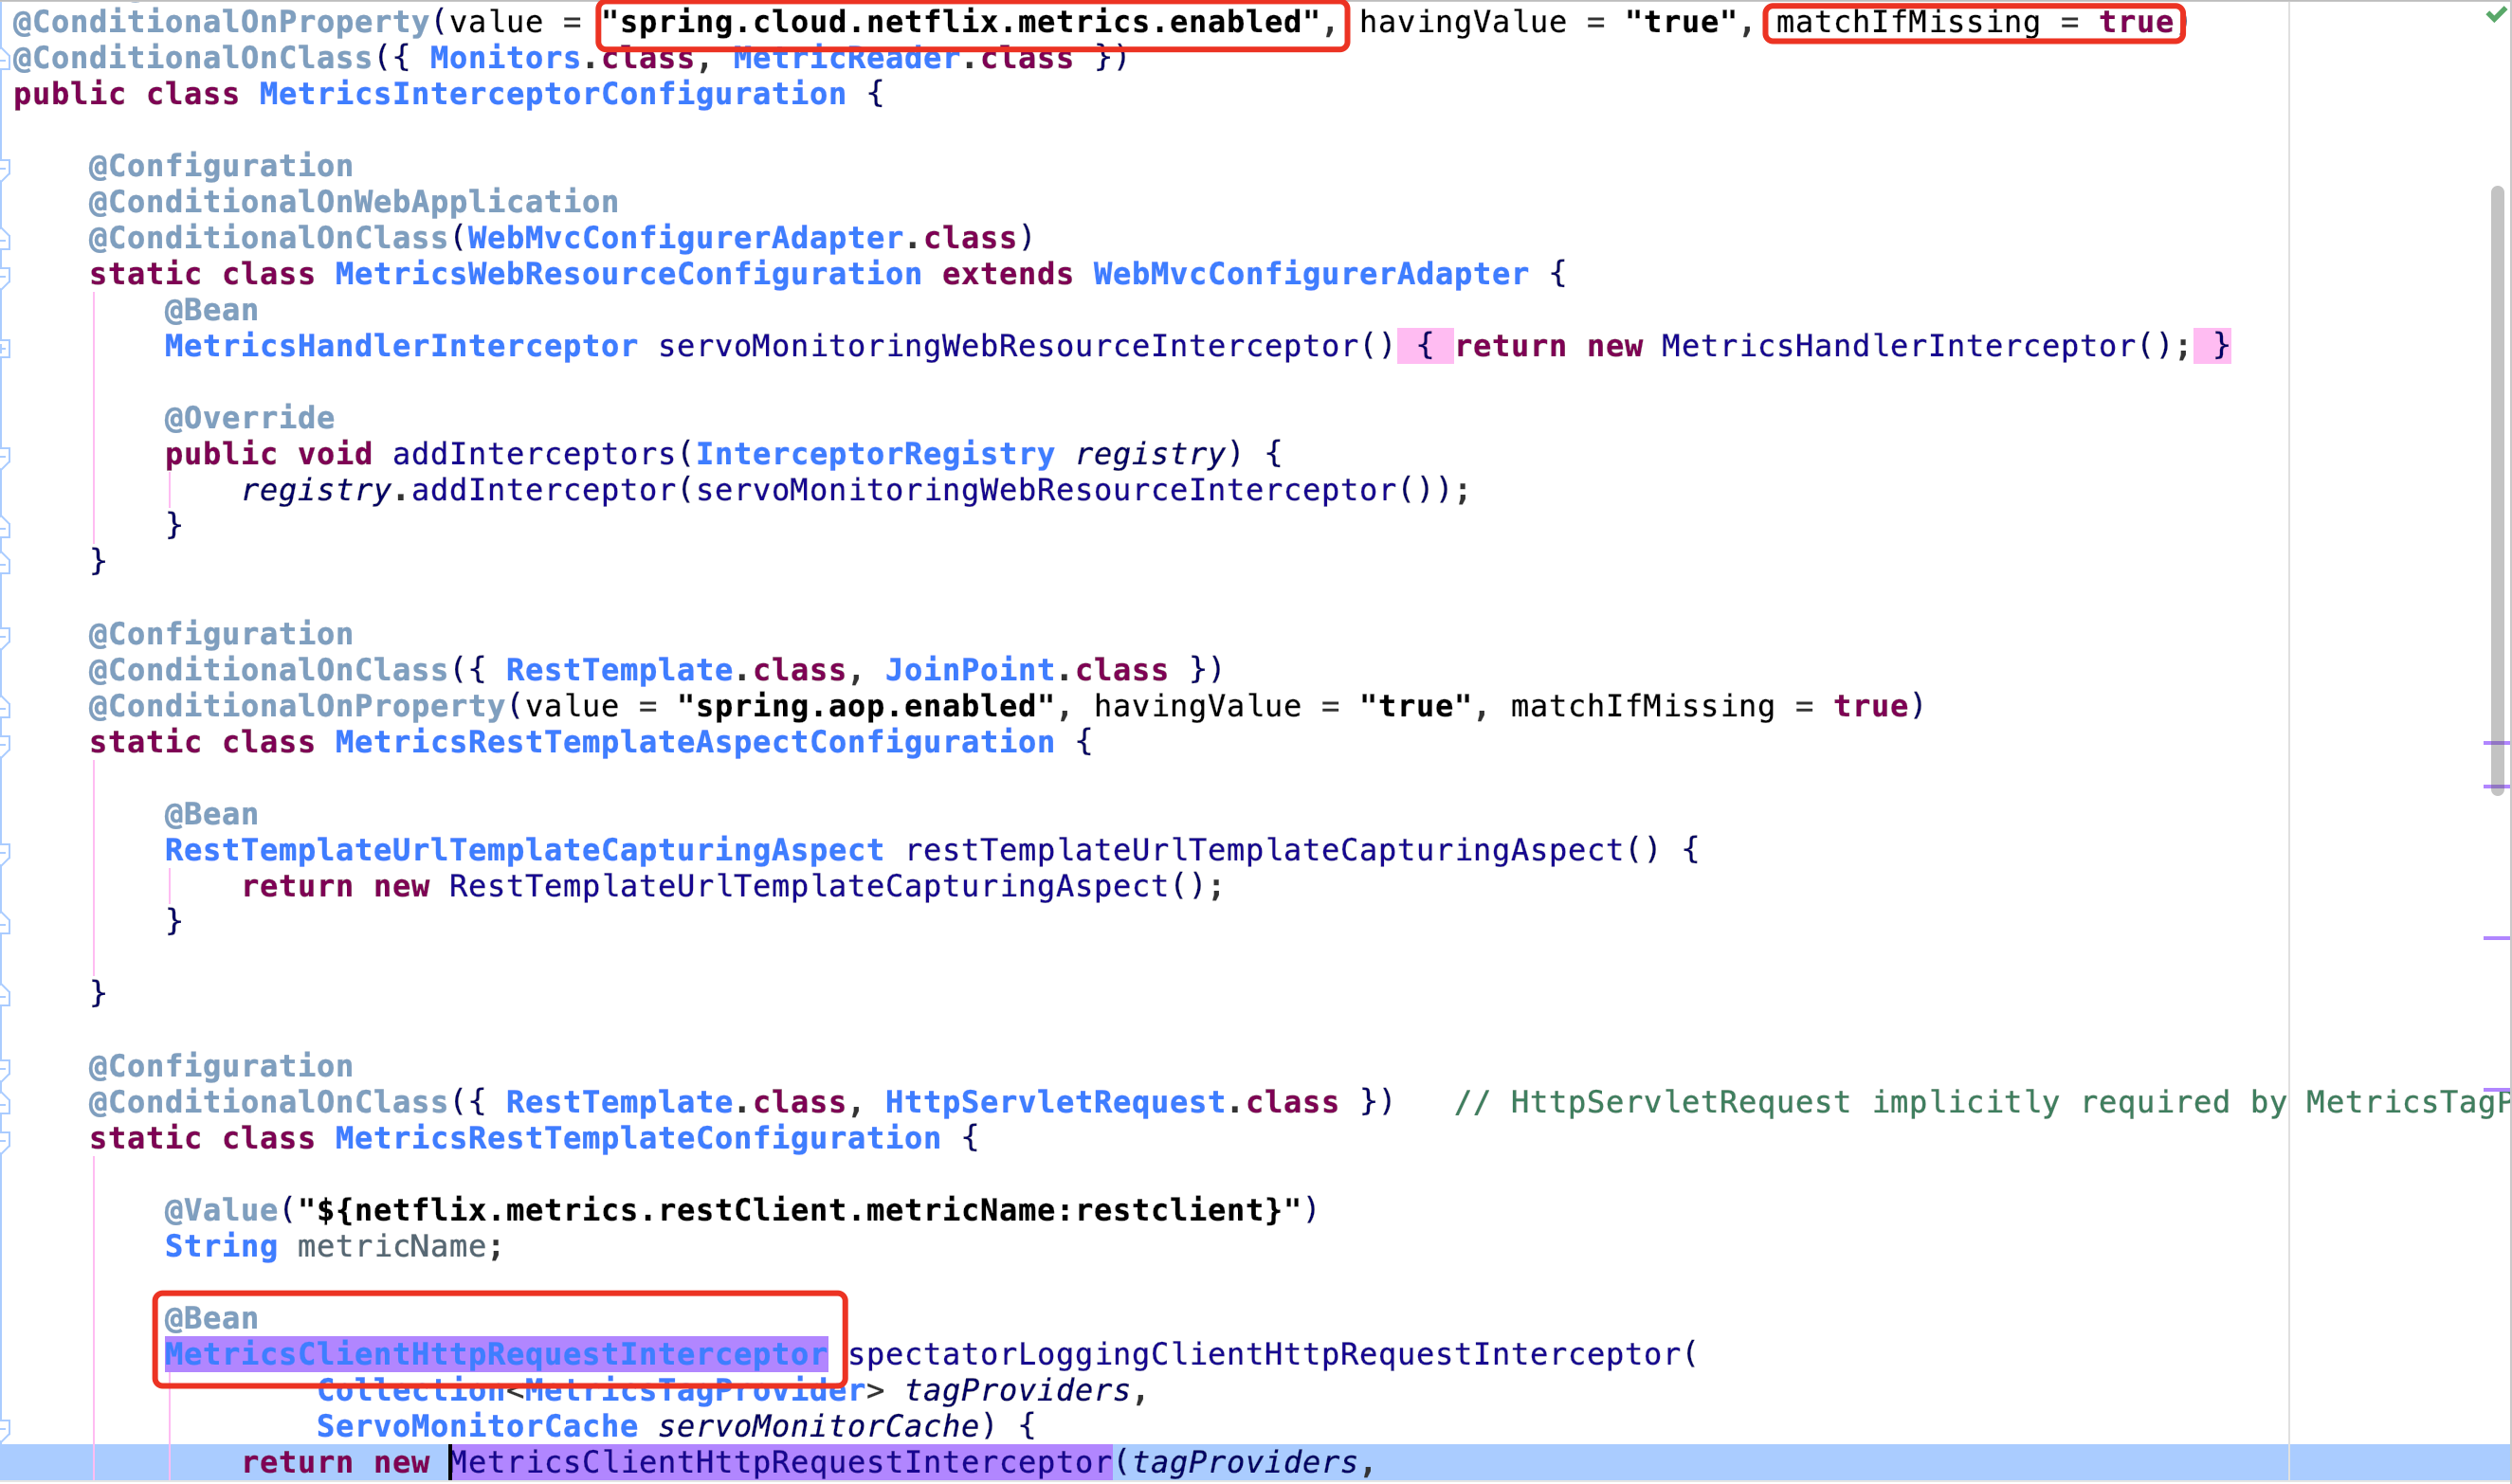Viewport: 2512px width, 1484px height.
Task: Click the highlighted MetricsClientHttpRequestInterceptor return type
Action: [495, 1354]
